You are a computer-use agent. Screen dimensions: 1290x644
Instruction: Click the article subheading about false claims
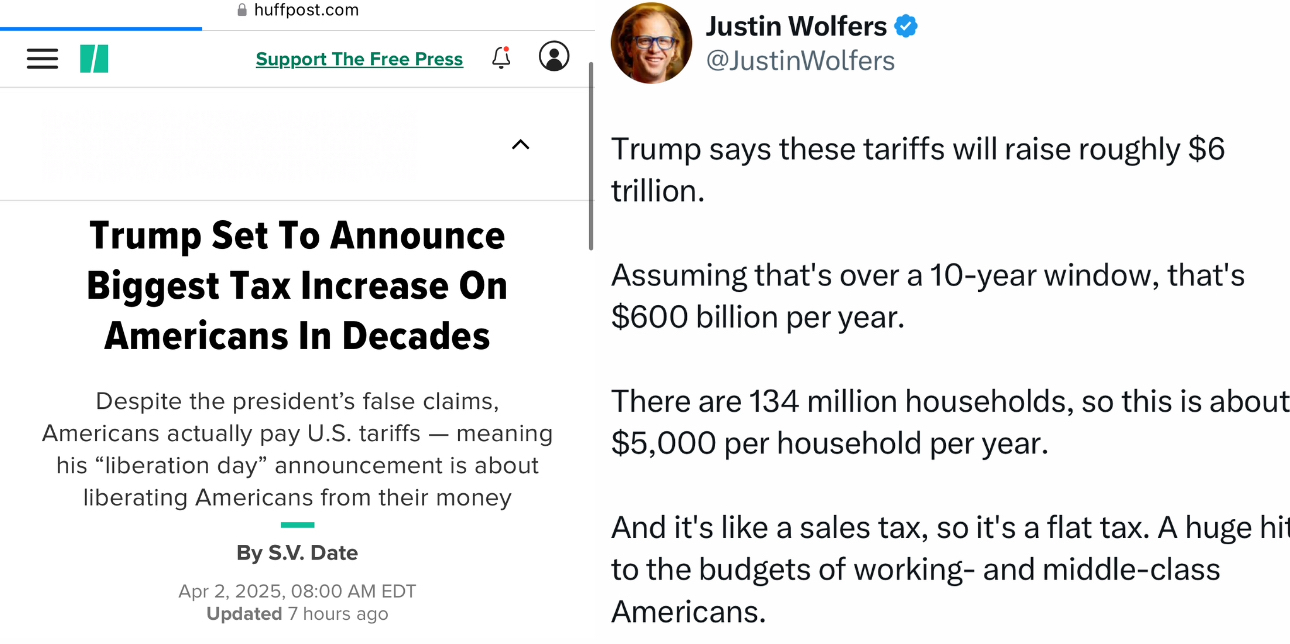click(297, 449)
